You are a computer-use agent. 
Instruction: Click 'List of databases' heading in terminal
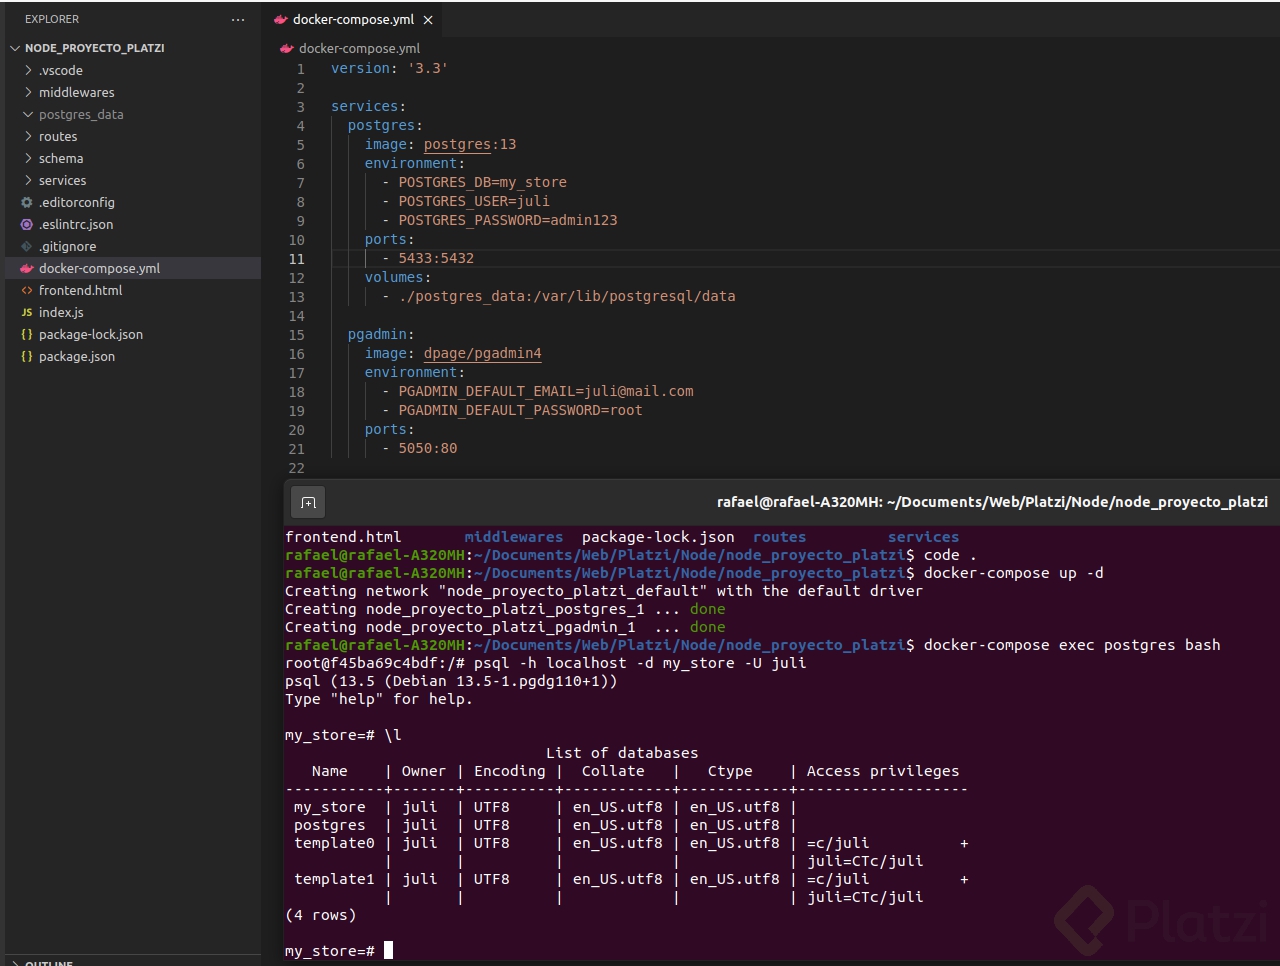622,753
